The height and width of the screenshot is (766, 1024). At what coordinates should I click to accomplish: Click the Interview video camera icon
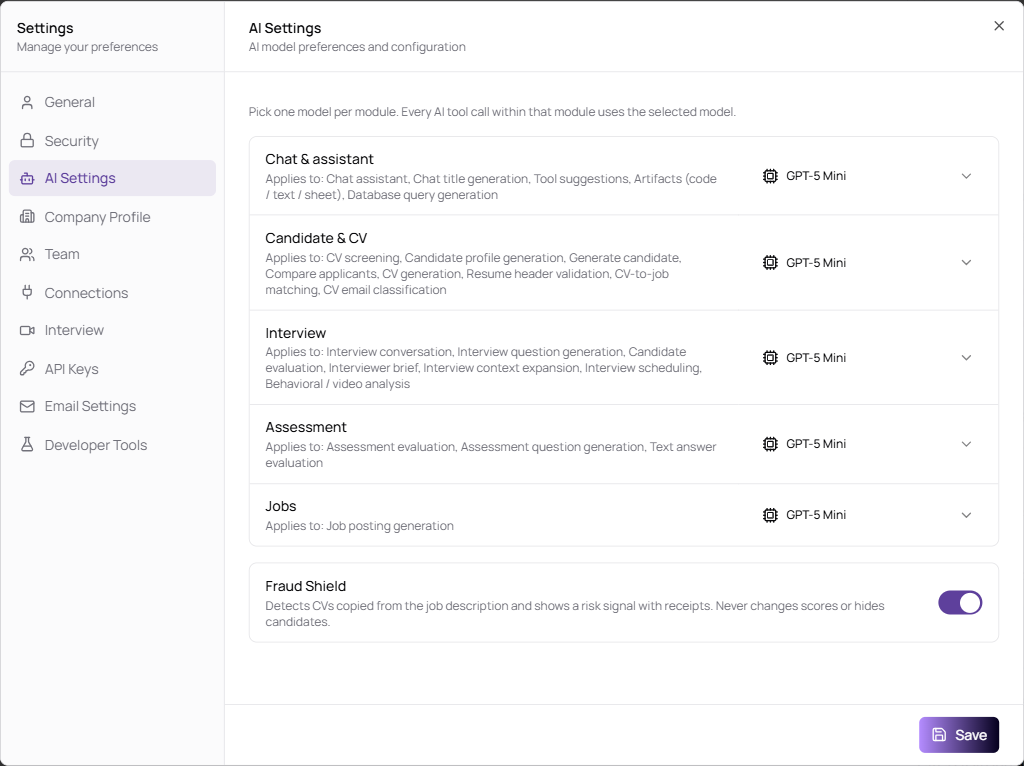click(x=27, y=330)
